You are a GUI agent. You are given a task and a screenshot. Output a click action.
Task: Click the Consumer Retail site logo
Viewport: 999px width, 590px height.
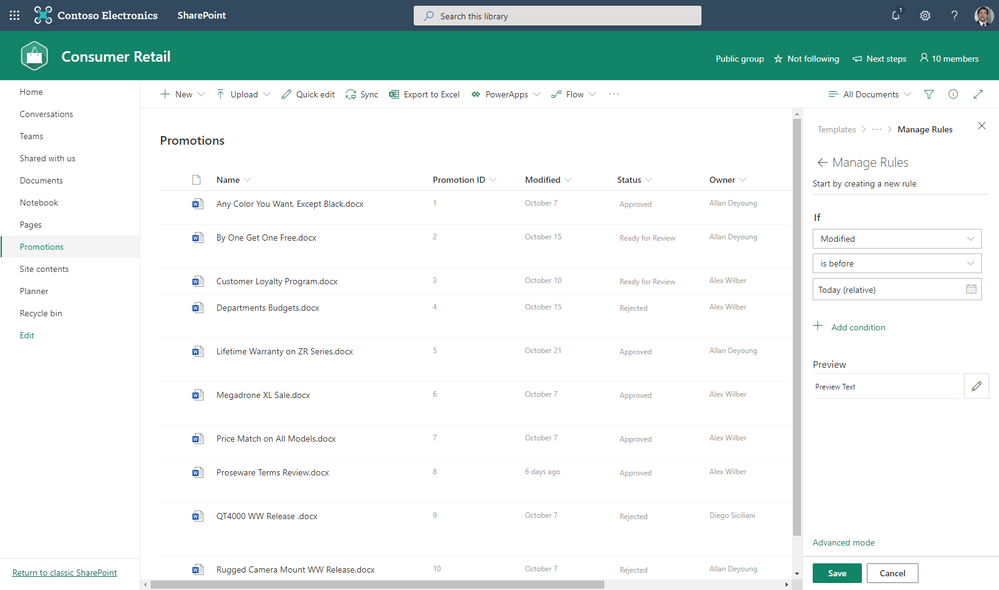point(34,56)
